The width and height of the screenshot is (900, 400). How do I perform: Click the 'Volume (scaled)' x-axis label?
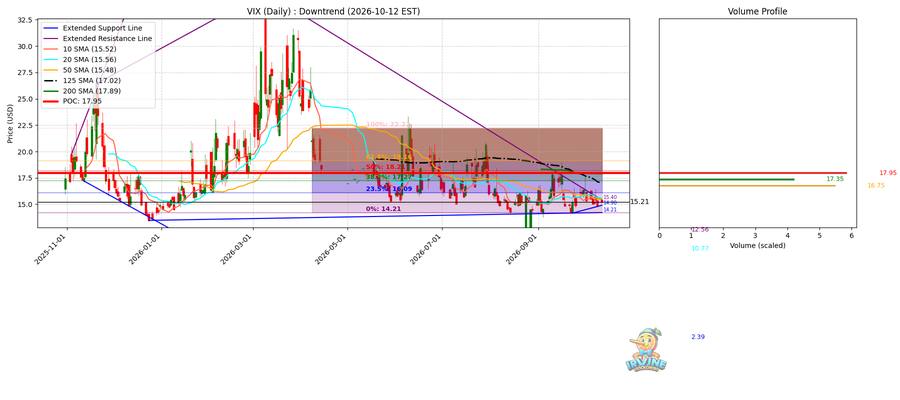point(758,245)
